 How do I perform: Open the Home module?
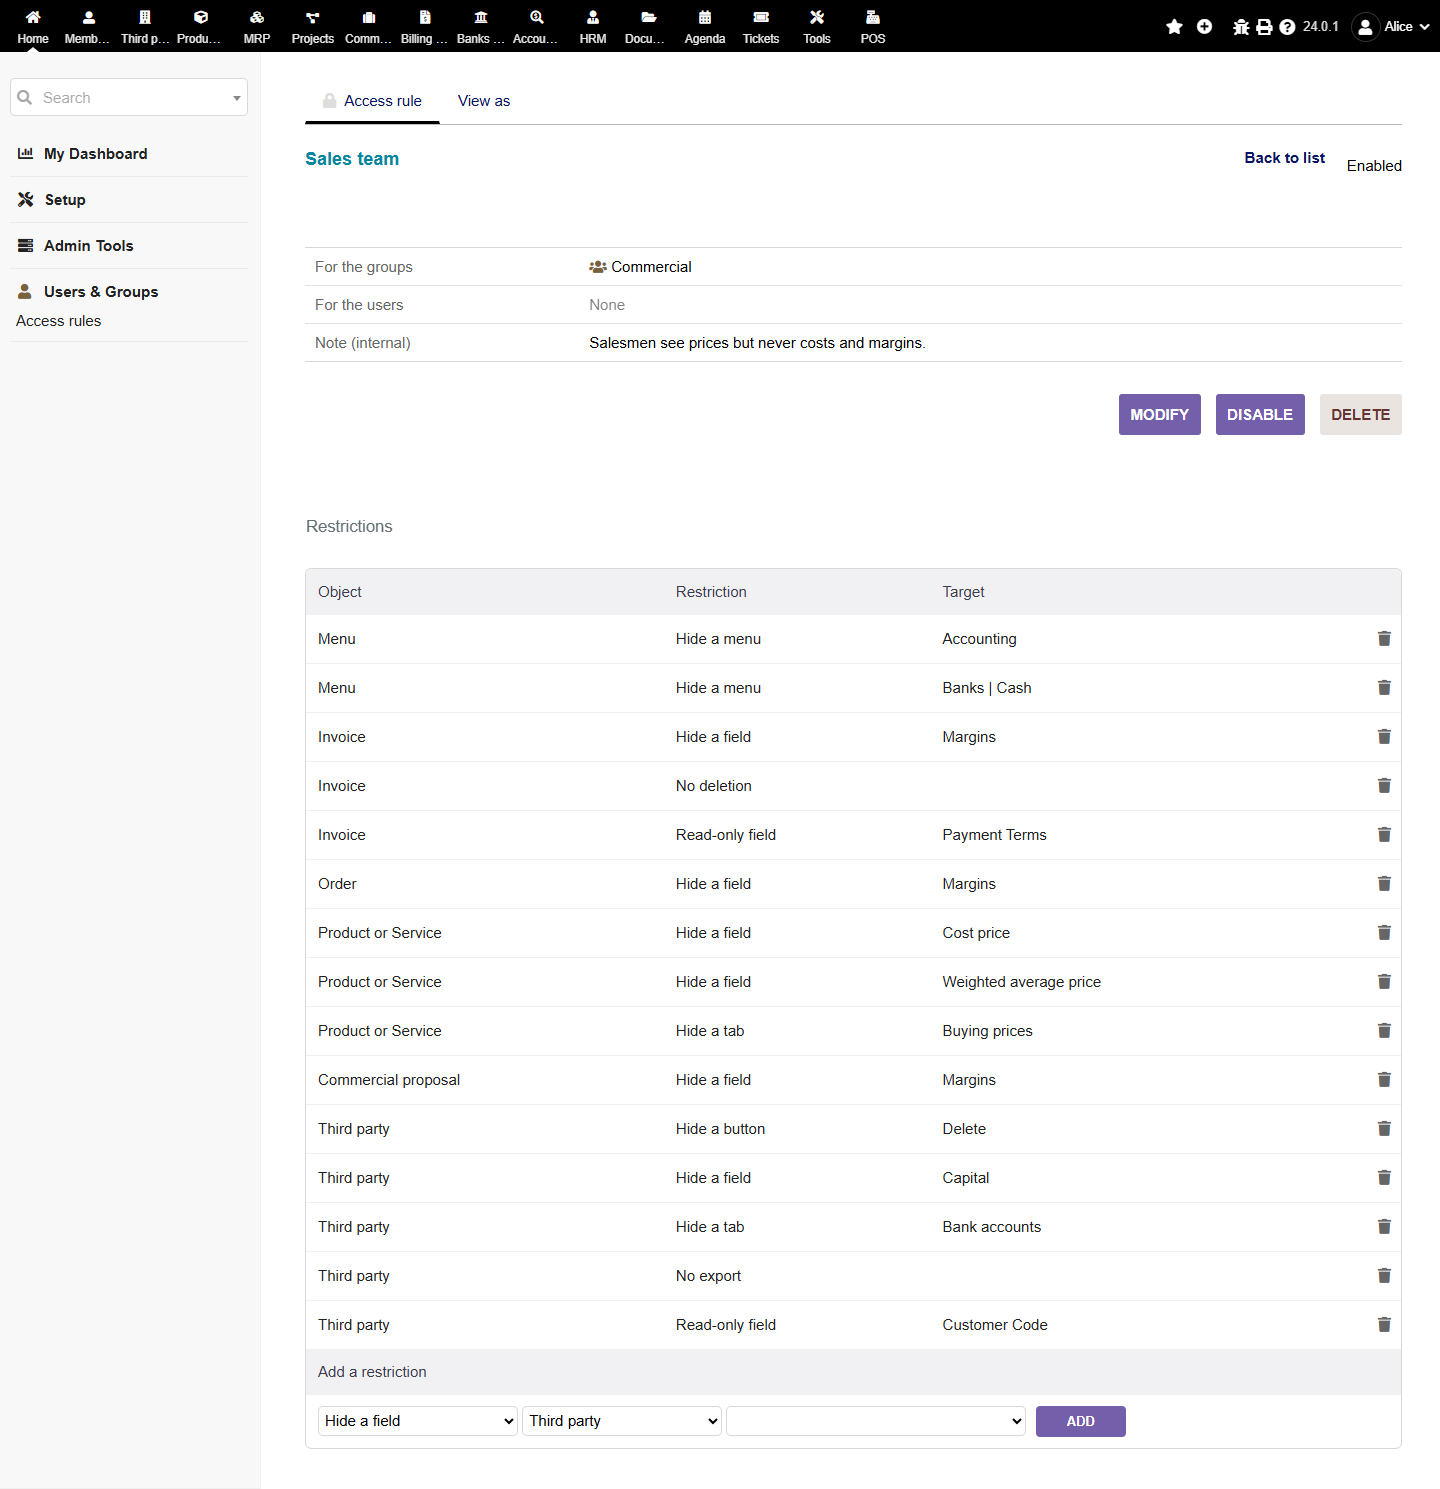pyautogui.click(x=33, y=26)
